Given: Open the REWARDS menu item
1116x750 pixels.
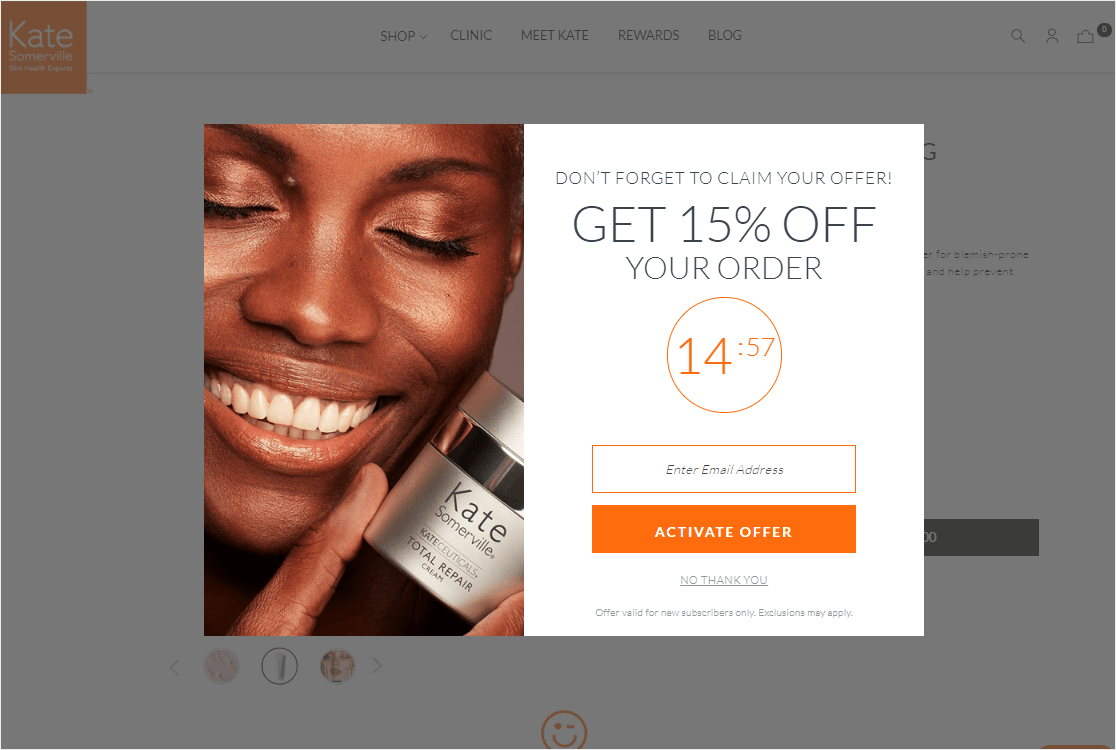Looking at the screenshot, I should click(x=648, y=35).
